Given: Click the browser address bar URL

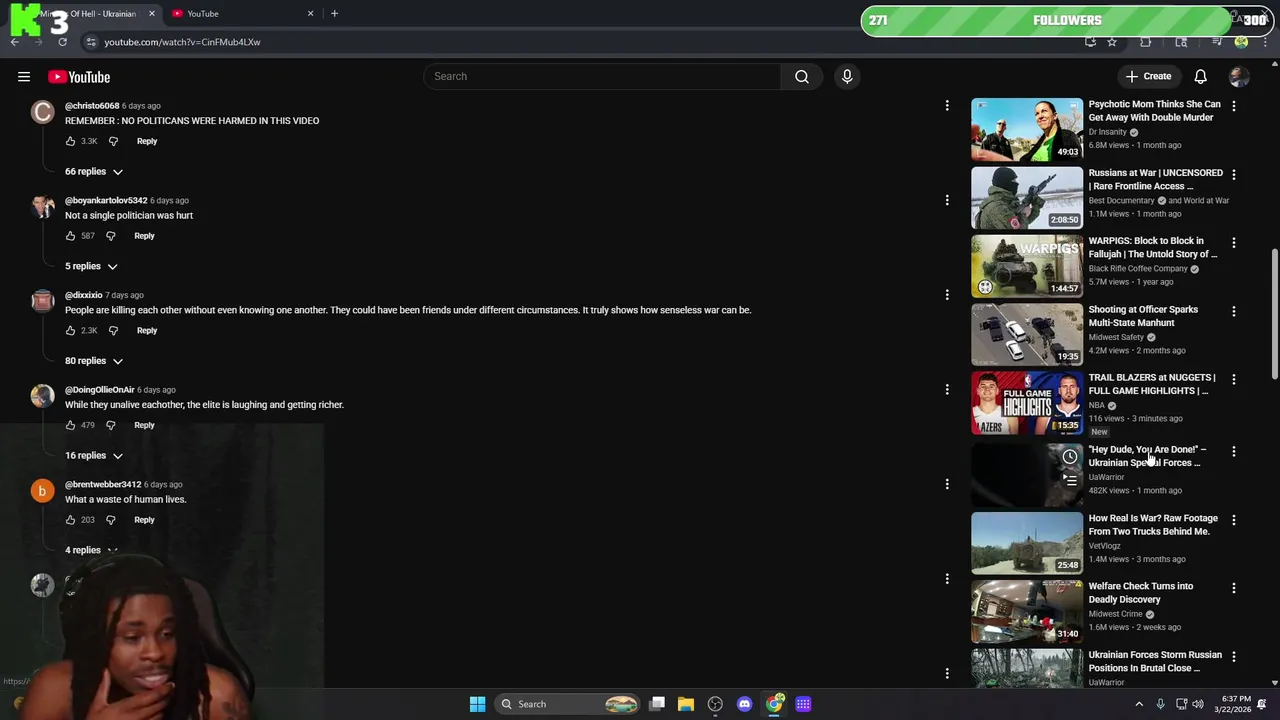Looking at the screenshot, I should pyautogui.click(x=182, y=42).
